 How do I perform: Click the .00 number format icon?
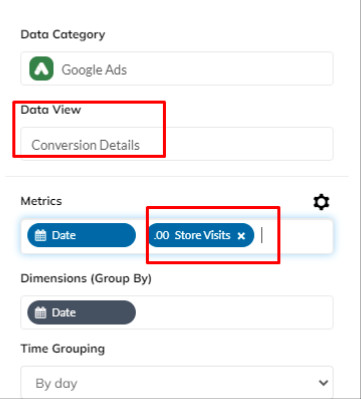point(161,235)
